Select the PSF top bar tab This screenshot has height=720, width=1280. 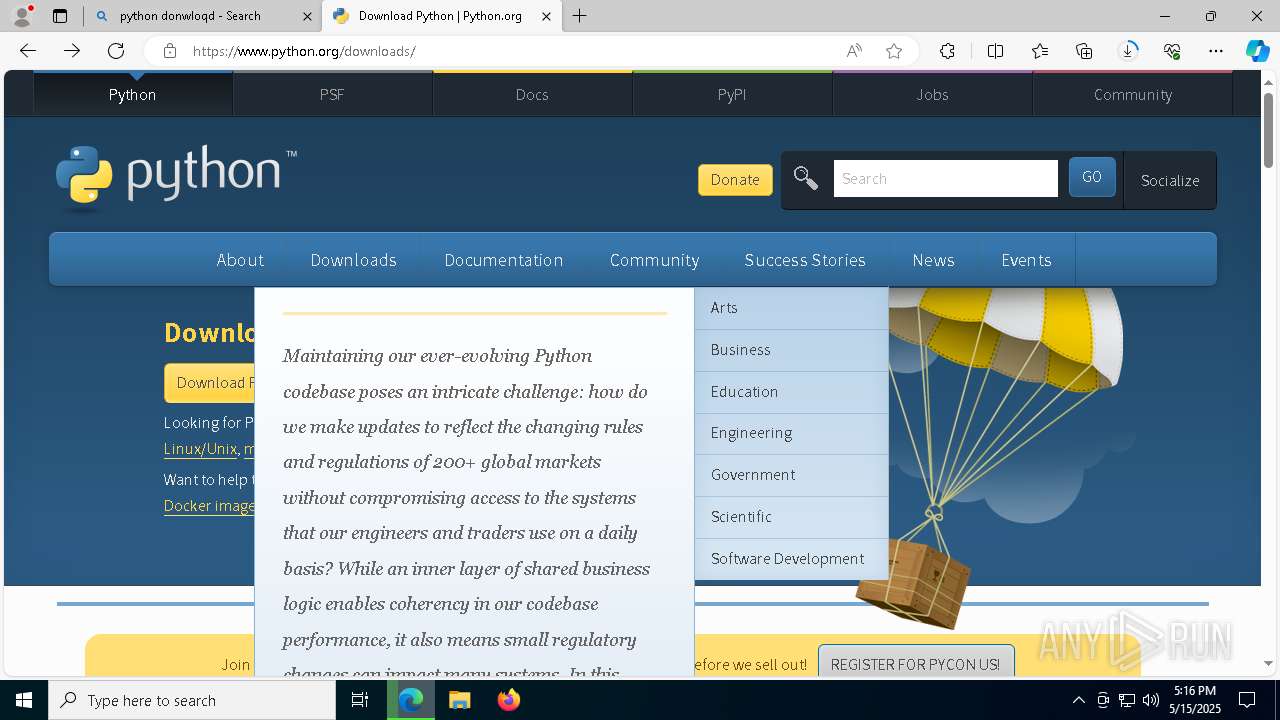(x=332, y=94)
